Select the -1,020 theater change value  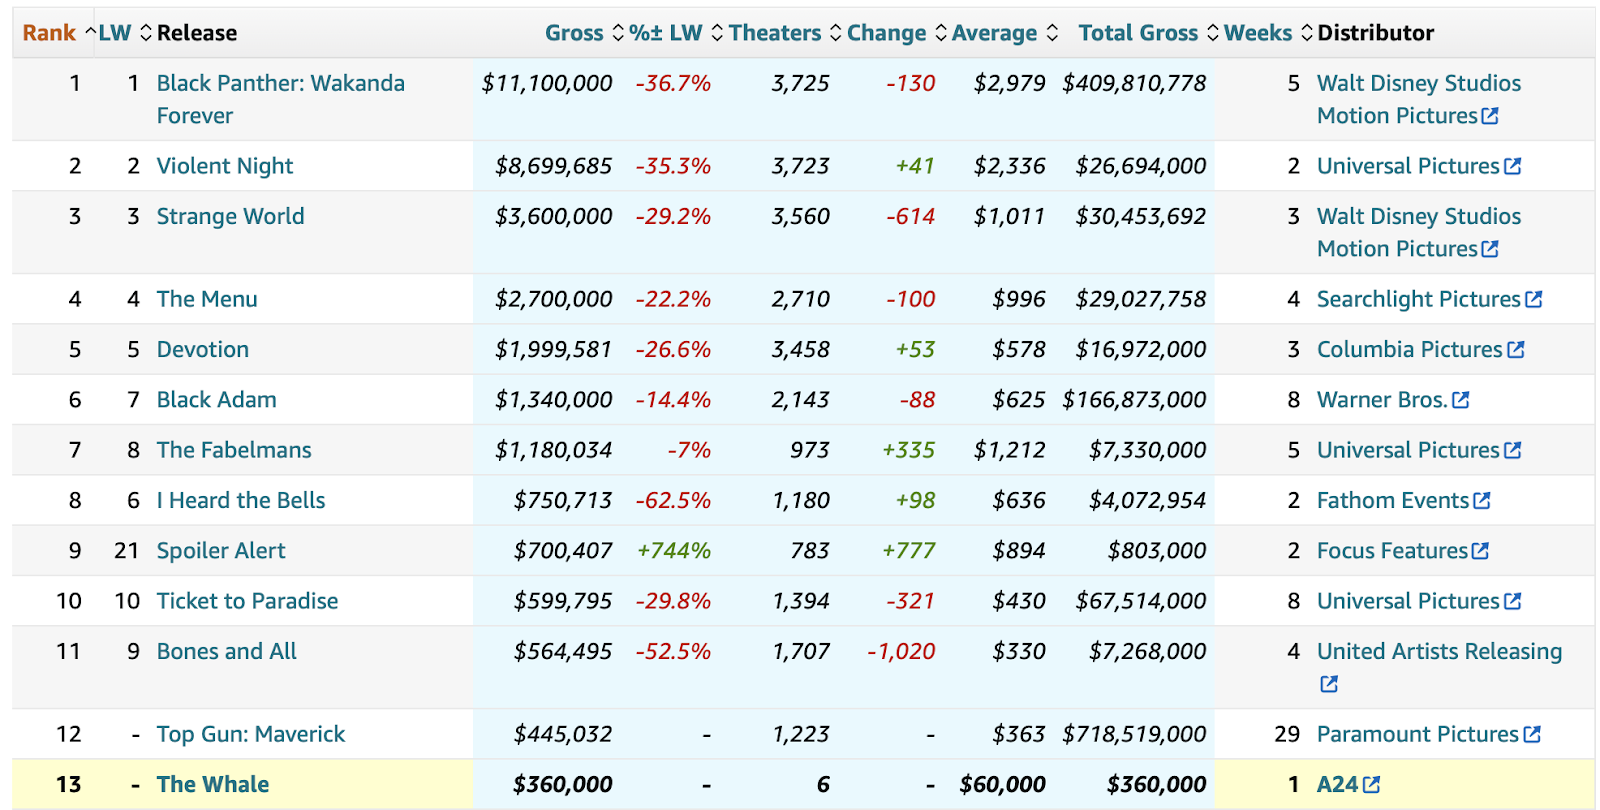point(901,651)
